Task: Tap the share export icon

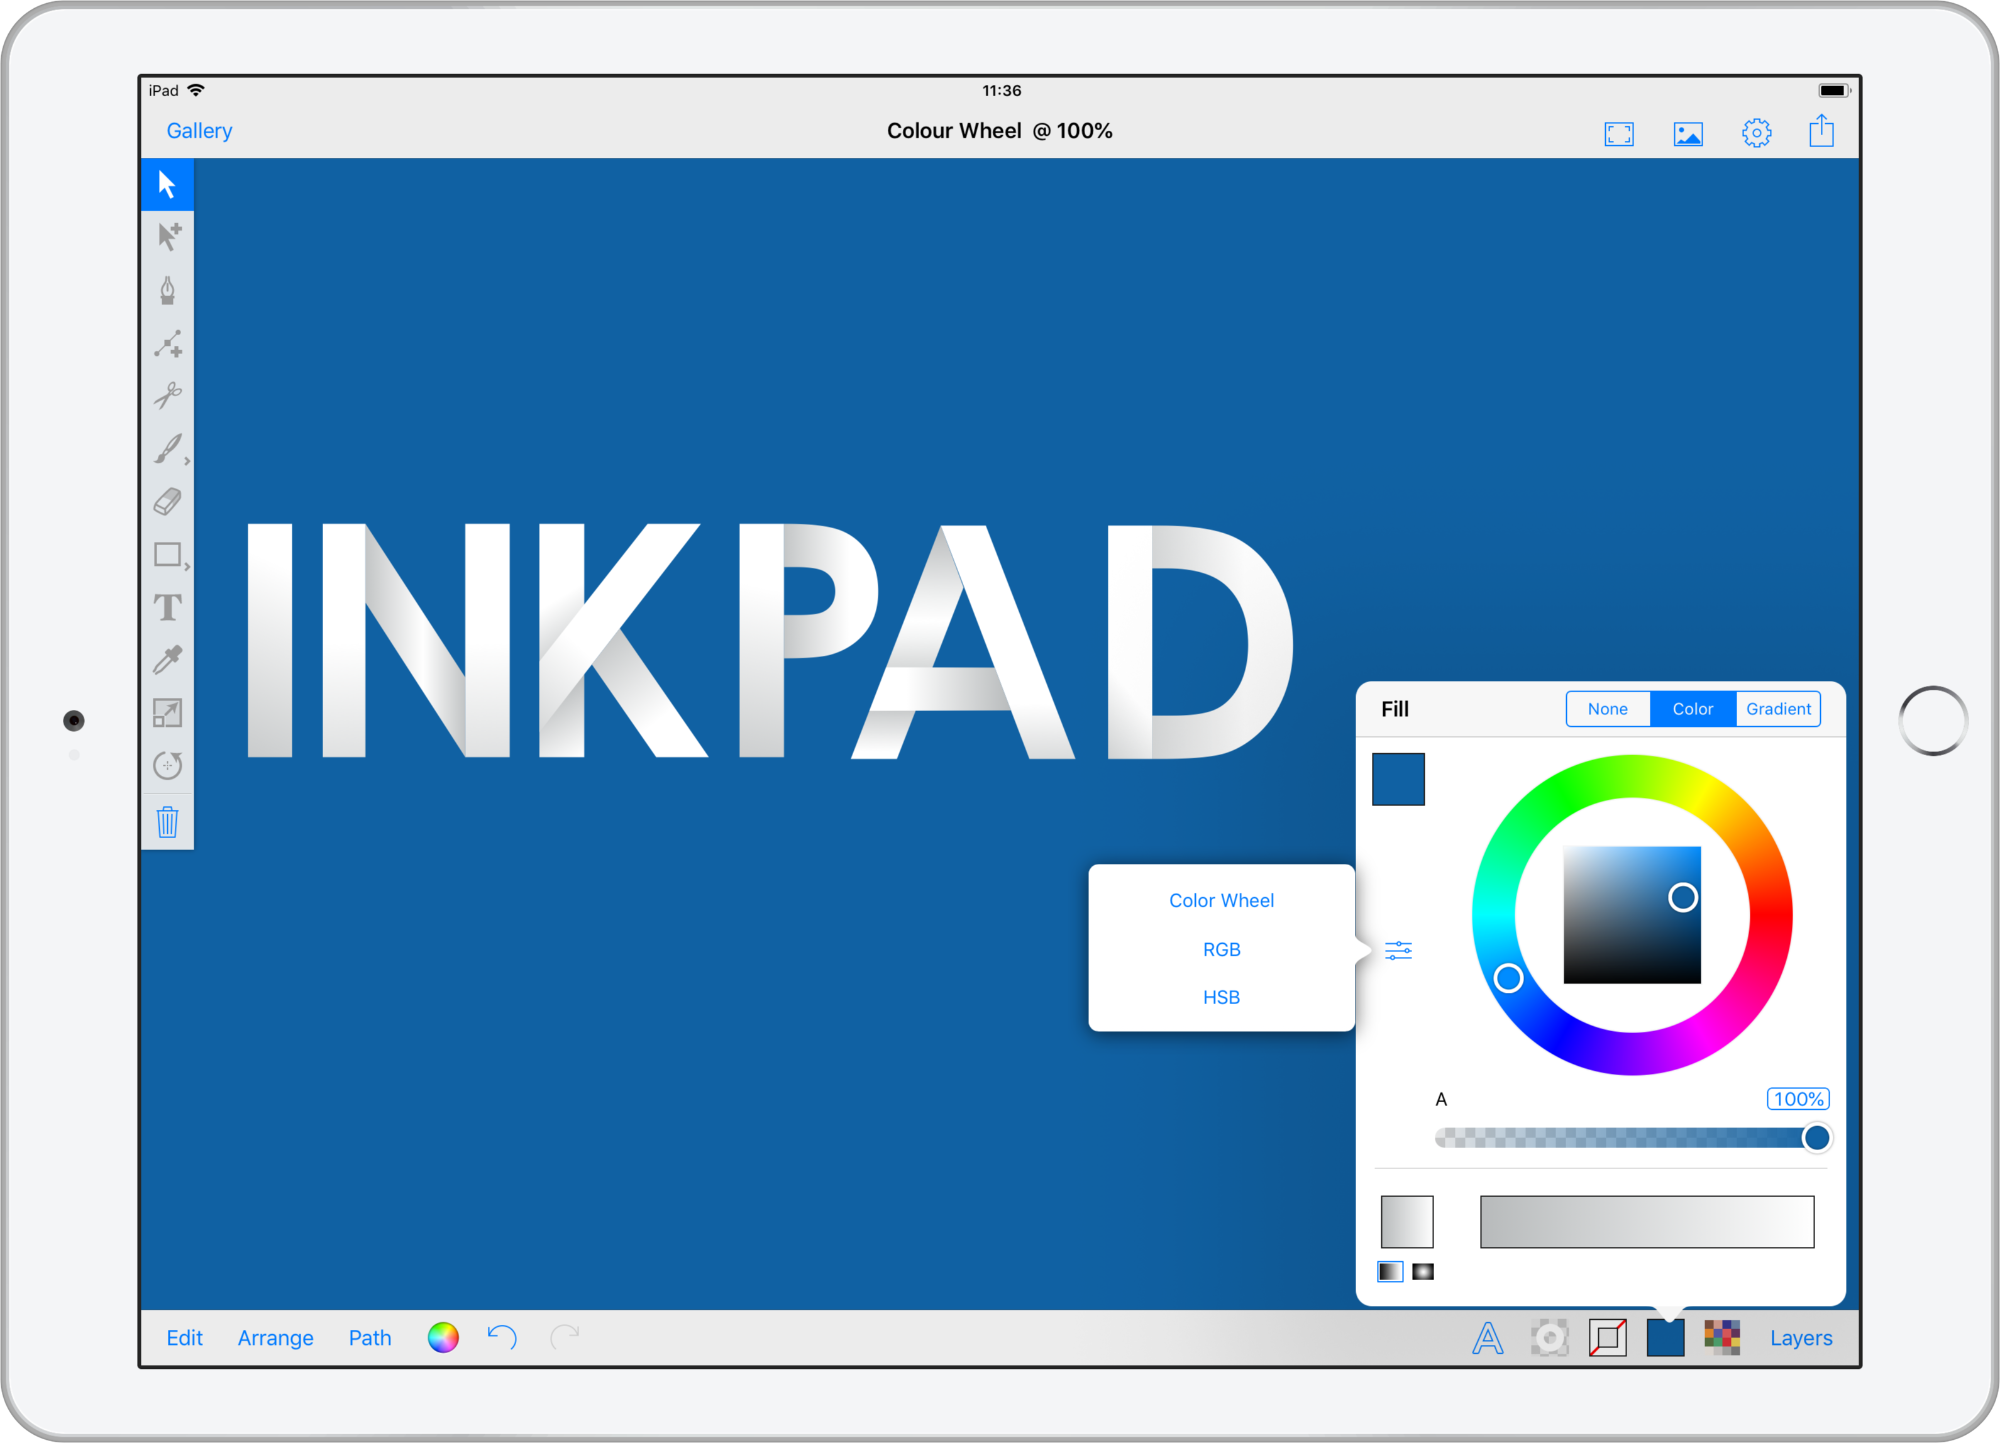Action: (x=1821, y=131)
